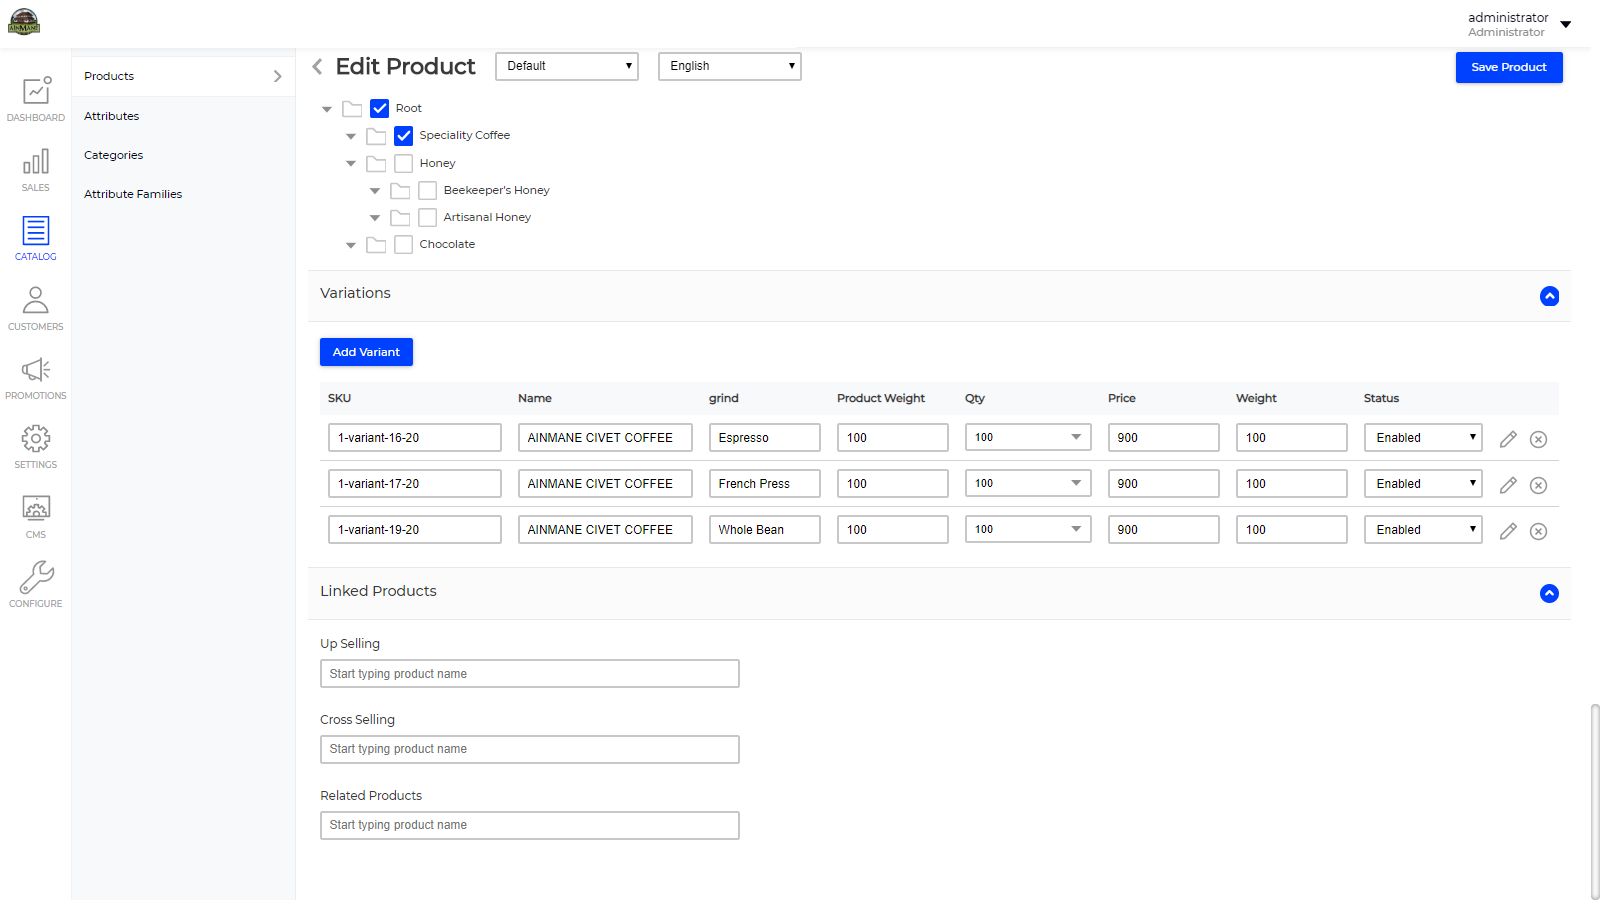1600x900 pixels.
Task: Remove the French Press variant row
Action: pos(1539,485)
